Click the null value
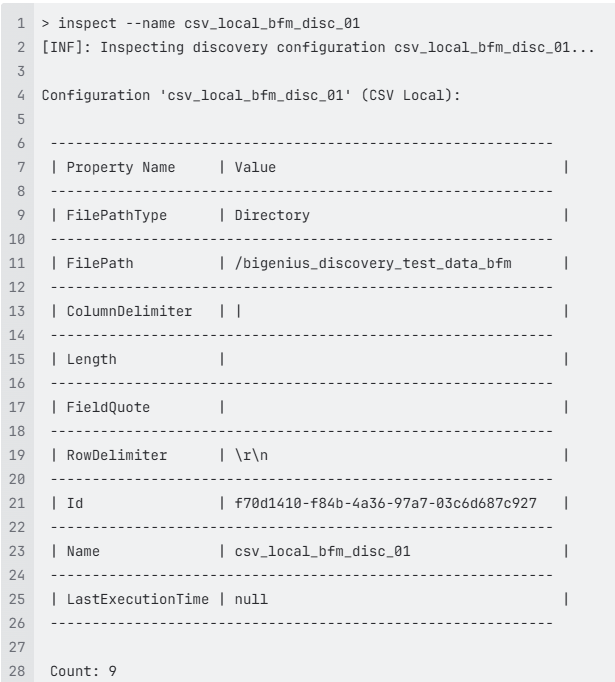 251,599
